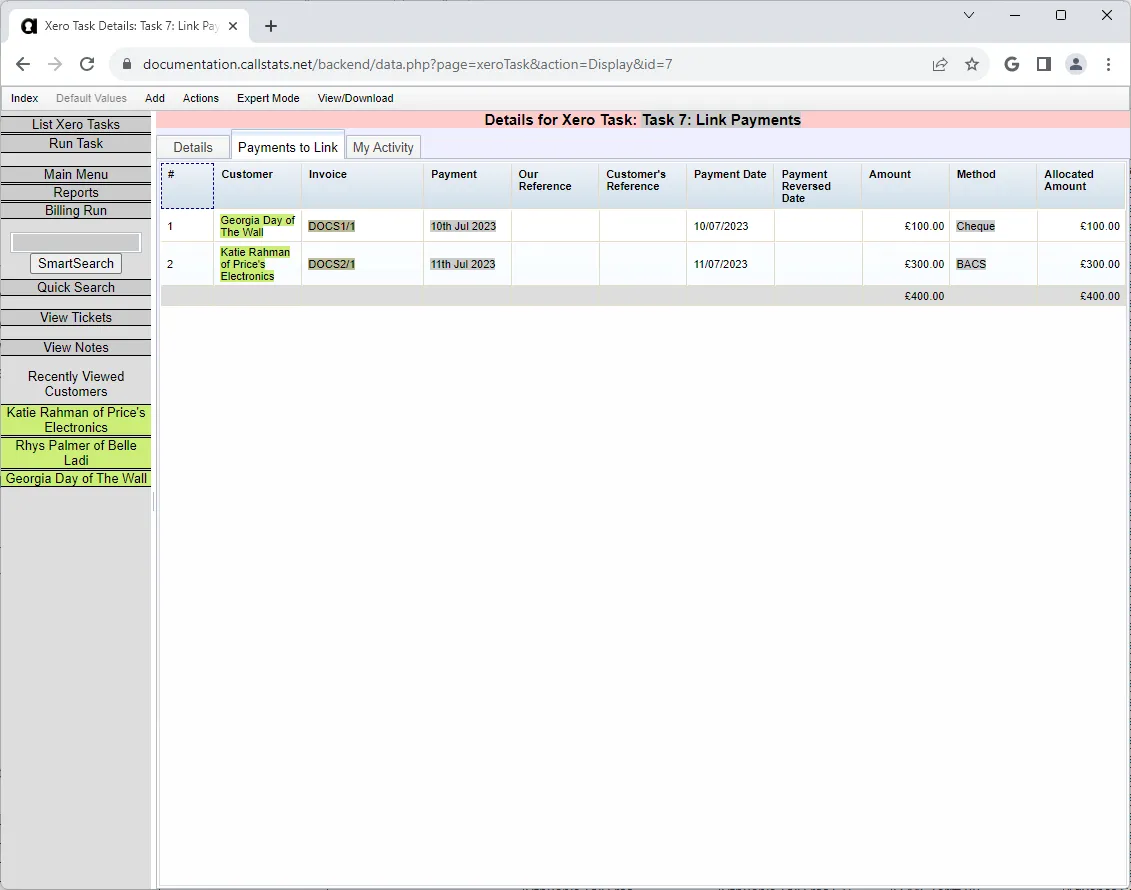
Task: Click the SmartSearch button
Action: click(x=76, y=263)
